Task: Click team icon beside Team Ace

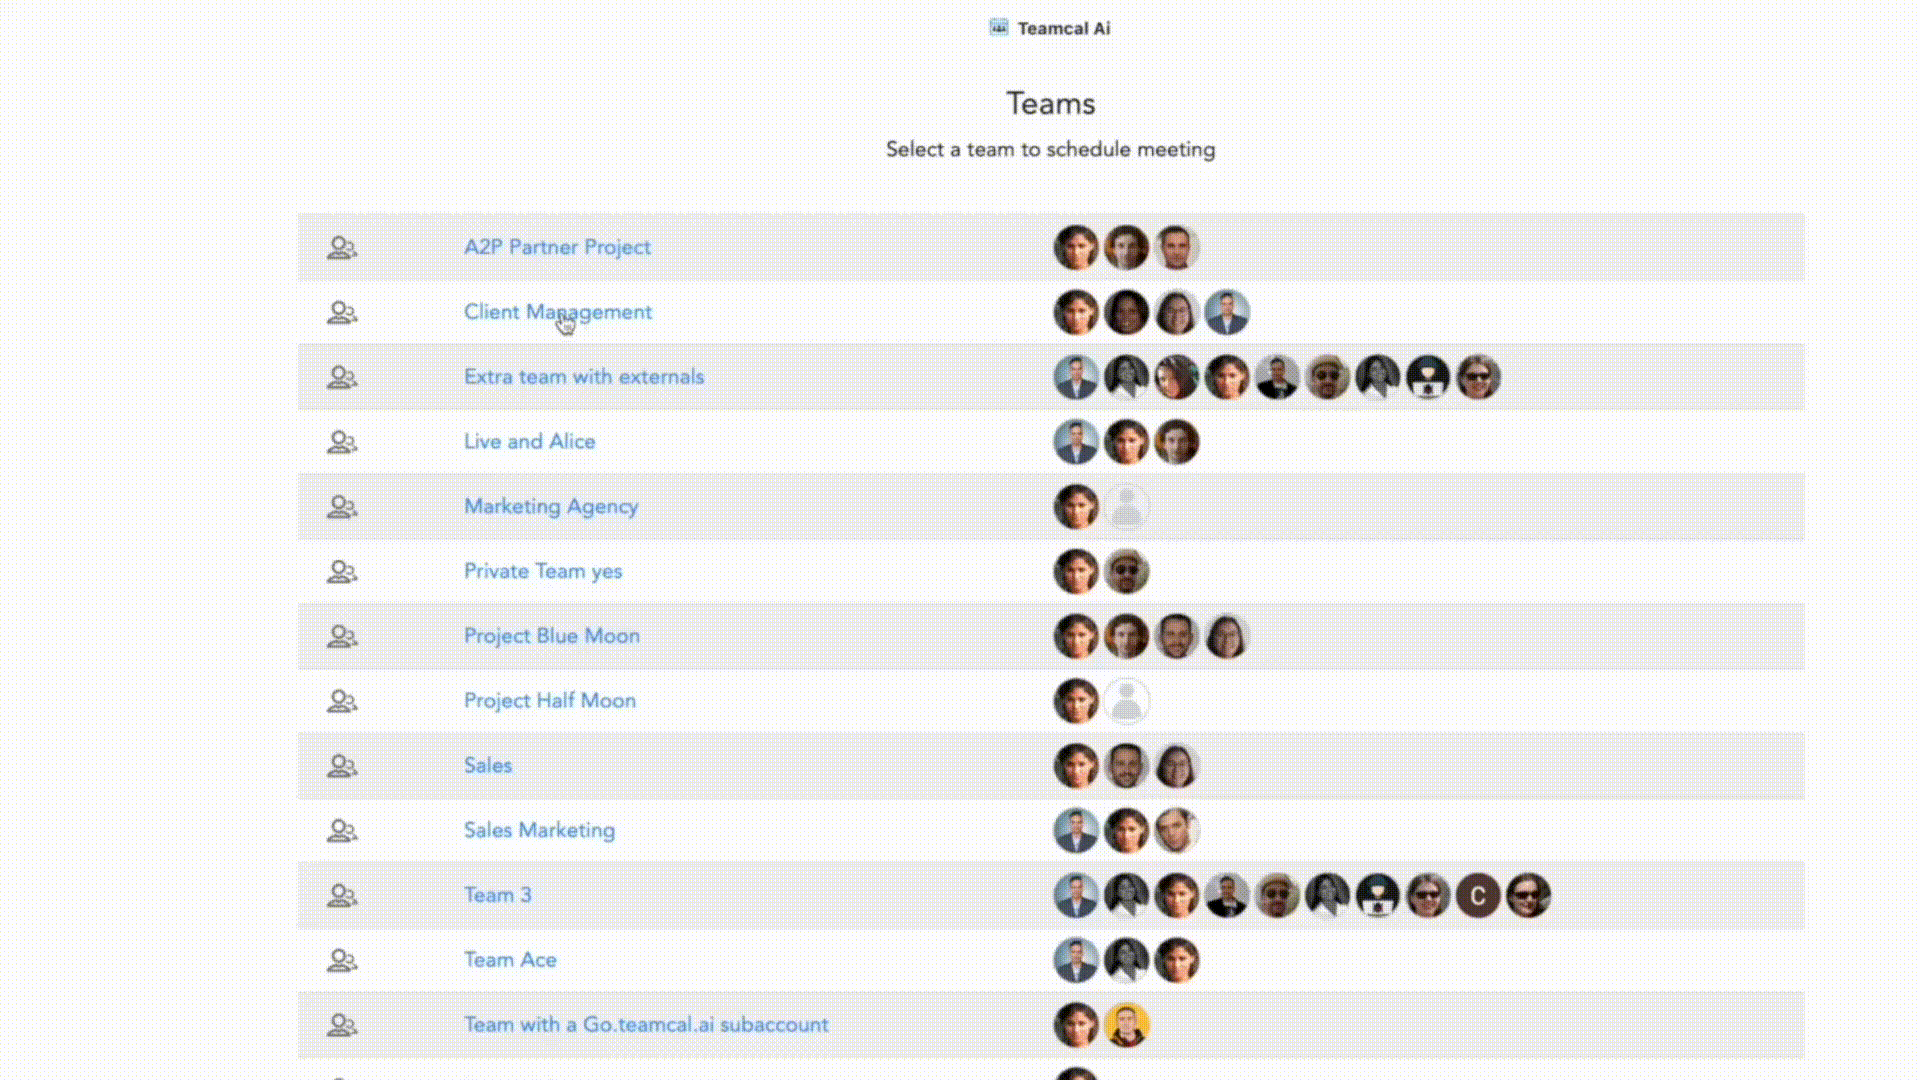Action: click(x=342, y=960)
